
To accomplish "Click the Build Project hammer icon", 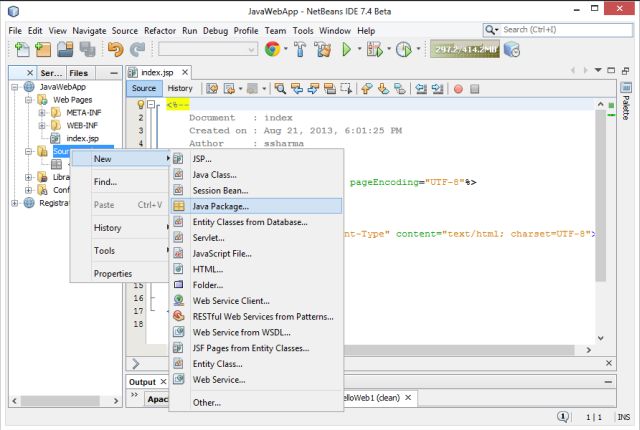I will point(300,49).
